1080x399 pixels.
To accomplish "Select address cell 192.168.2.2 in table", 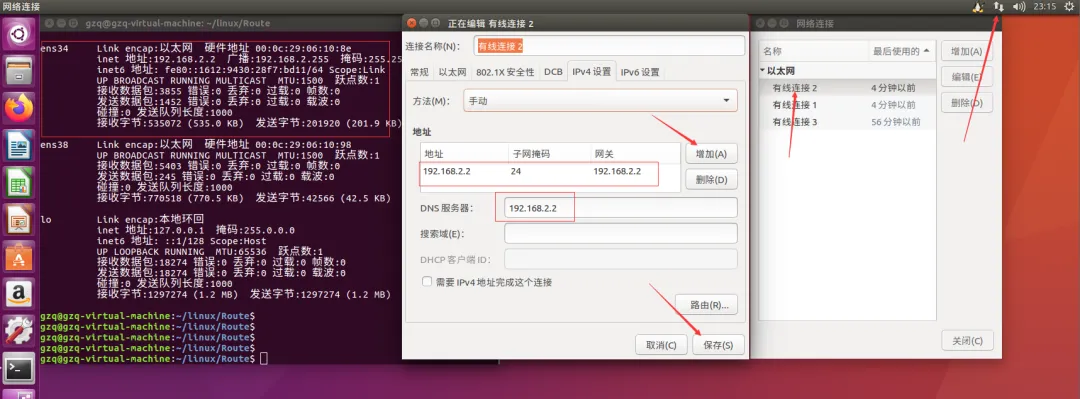I will (x=446, y=171).
